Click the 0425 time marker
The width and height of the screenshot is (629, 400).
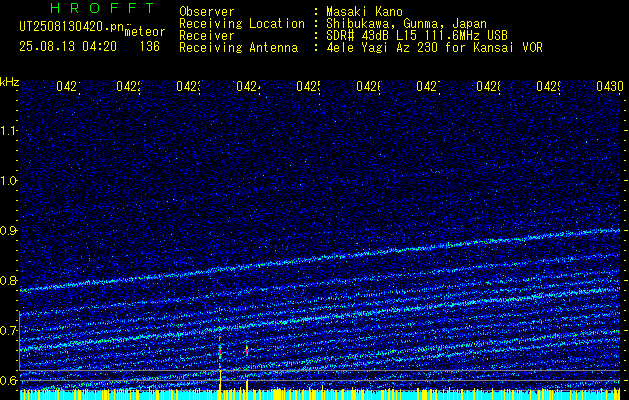pos(308,87)
